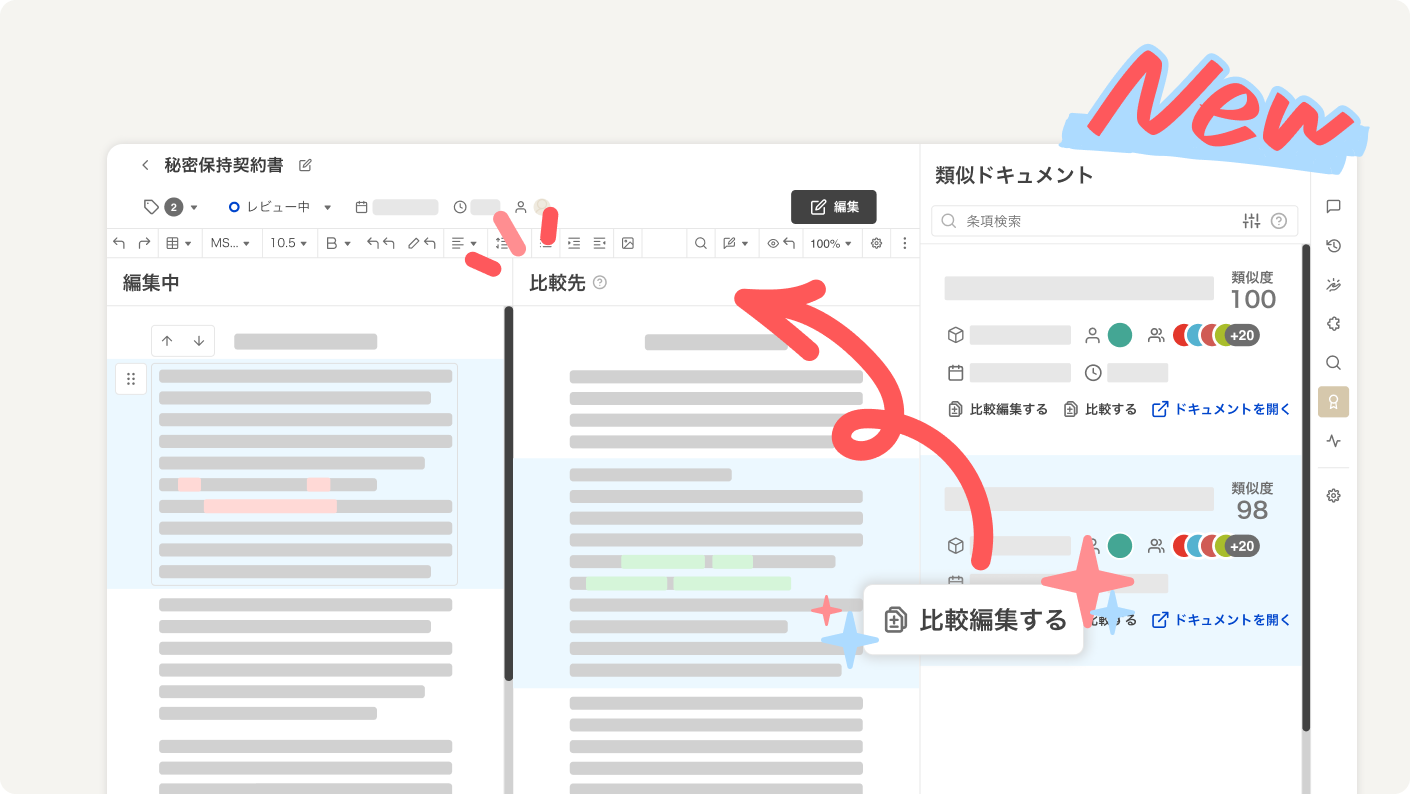Viewport: 1410px width, 794px height.
Task: Click the 編集 button
Action: 834,207
